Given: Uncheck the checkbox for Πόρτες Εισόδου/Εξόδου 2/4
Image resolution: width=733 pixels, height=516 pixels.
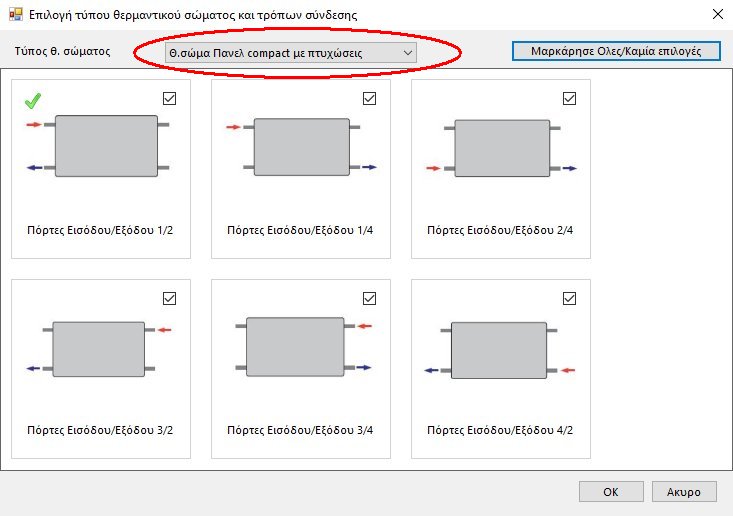Looking at the screenshot, I should pos(569,98).
